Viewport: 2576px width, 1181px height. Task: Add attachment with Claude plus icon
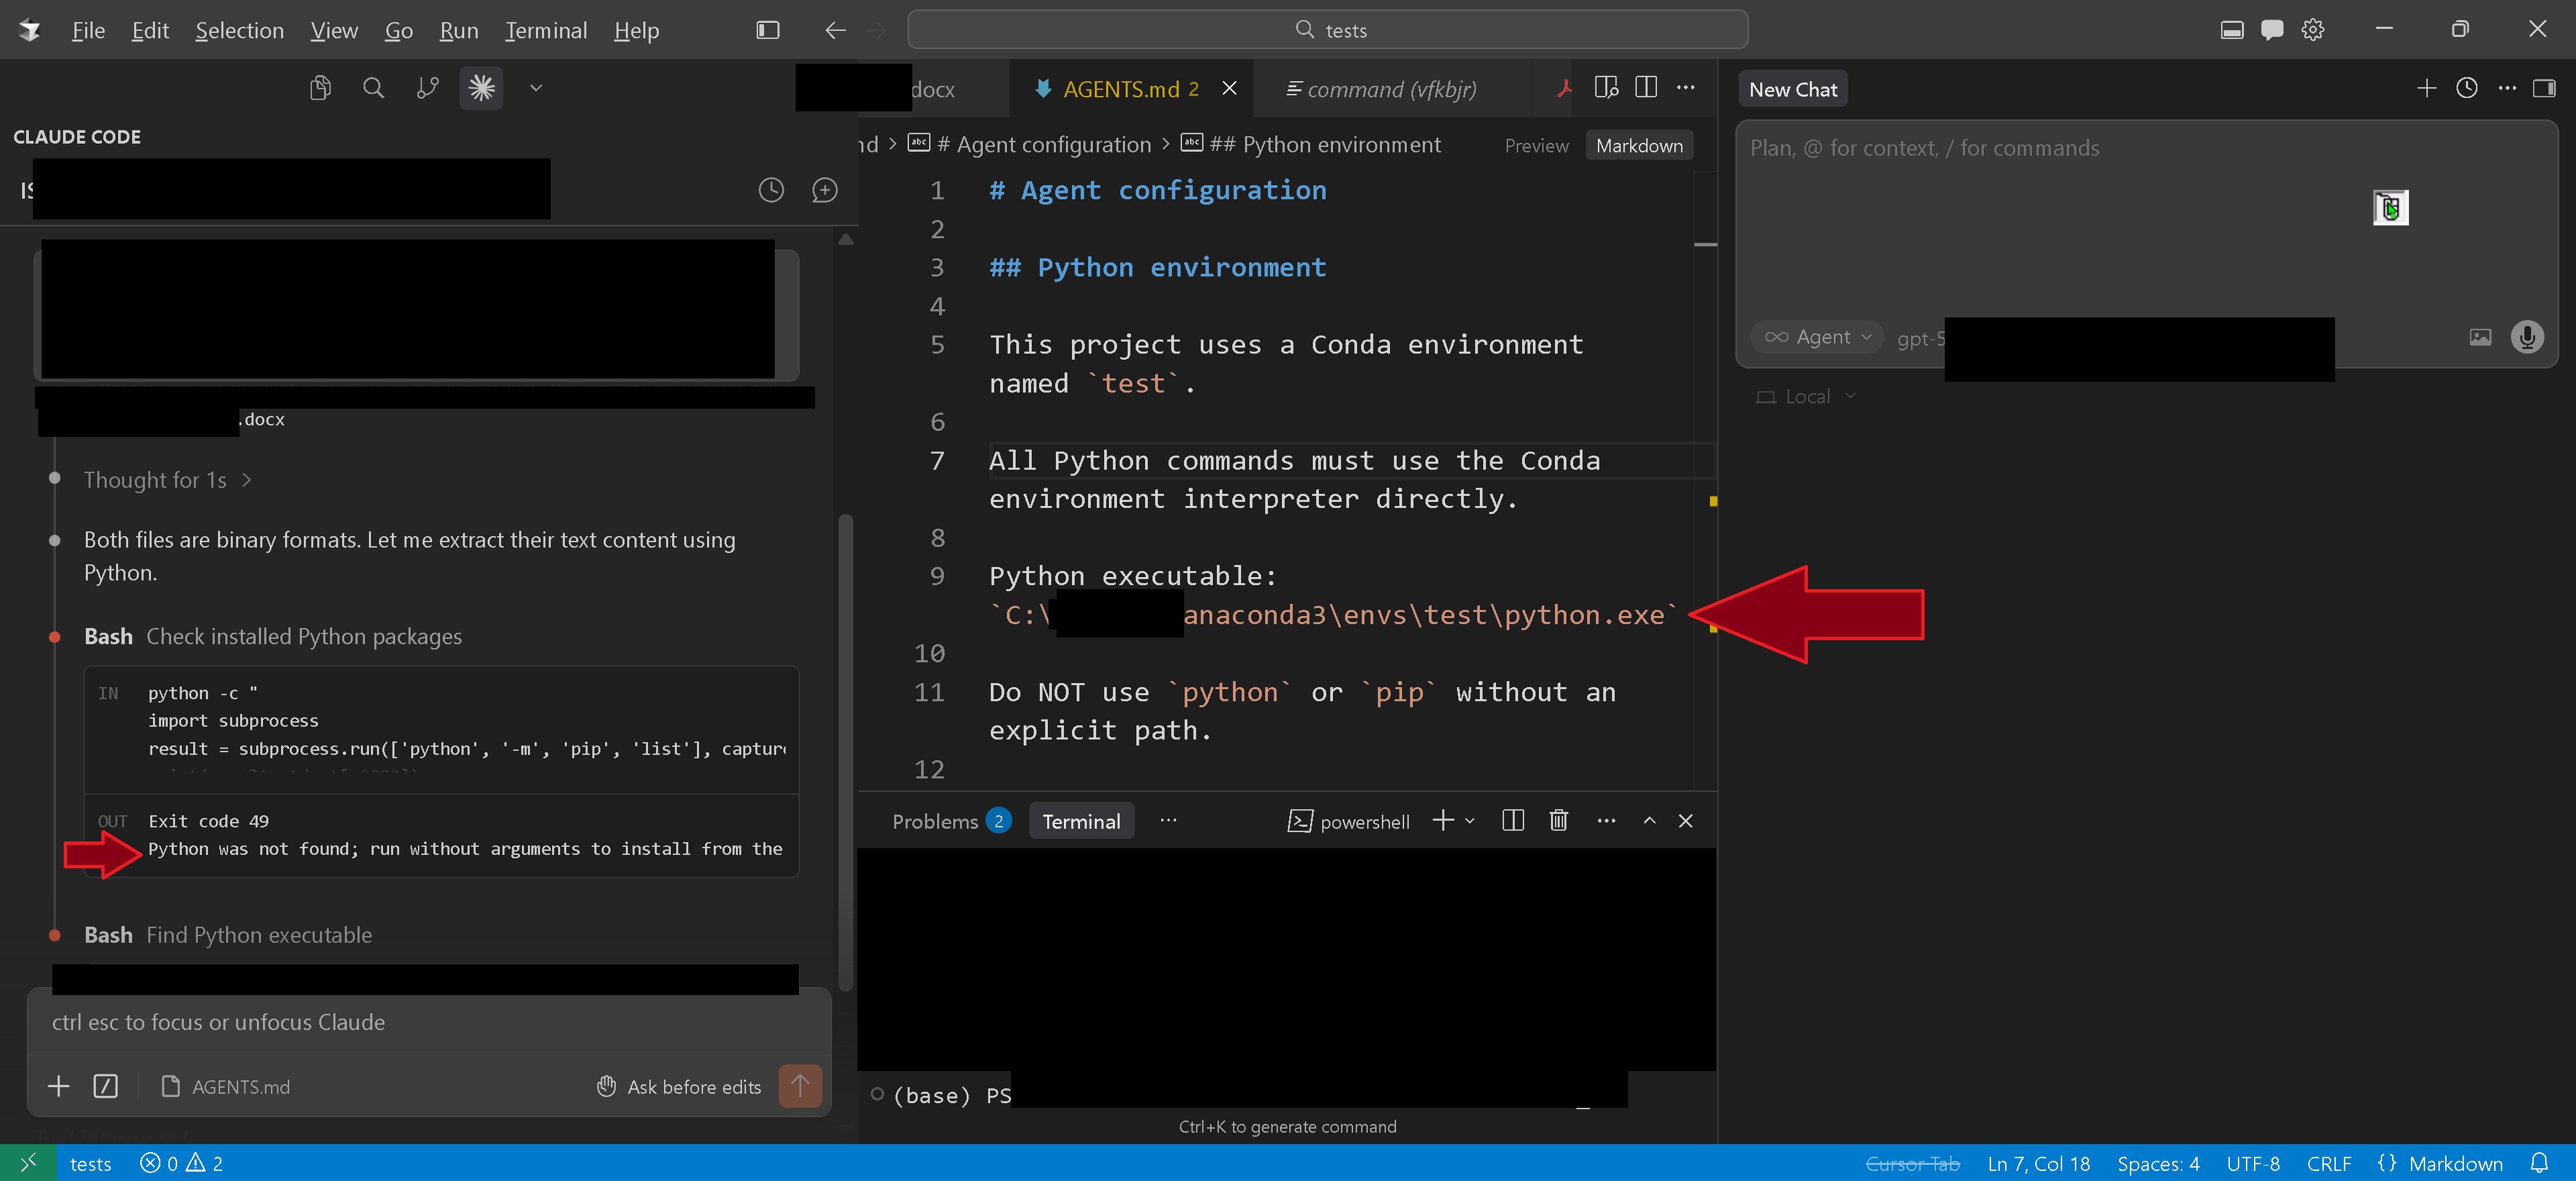[x=59, y=1086]
